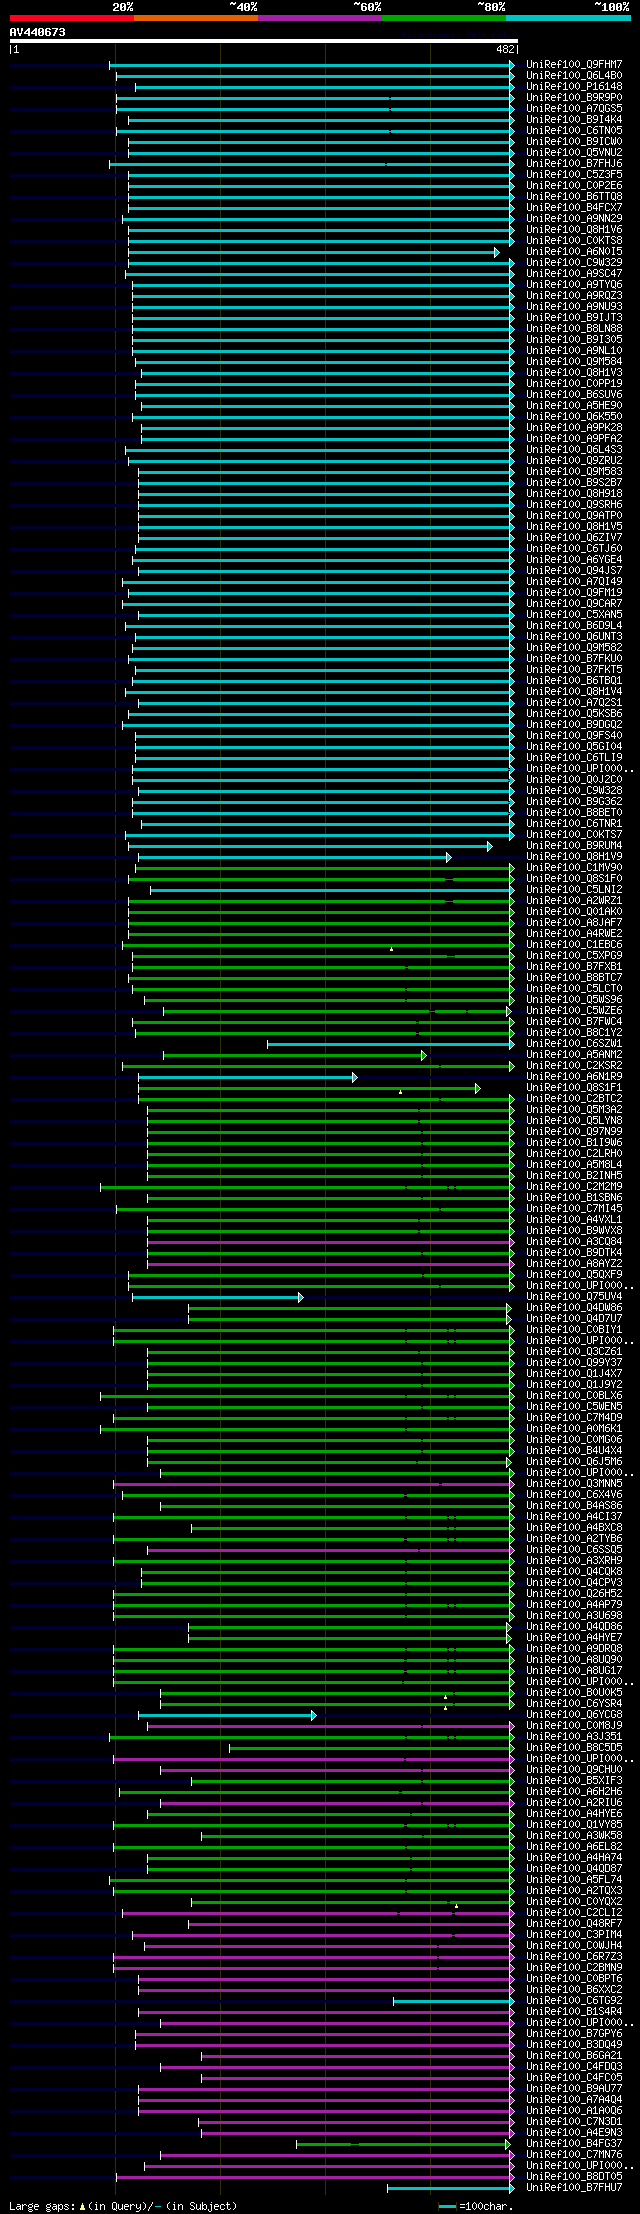Select label UniRef100_C0M8J9

574,1725
